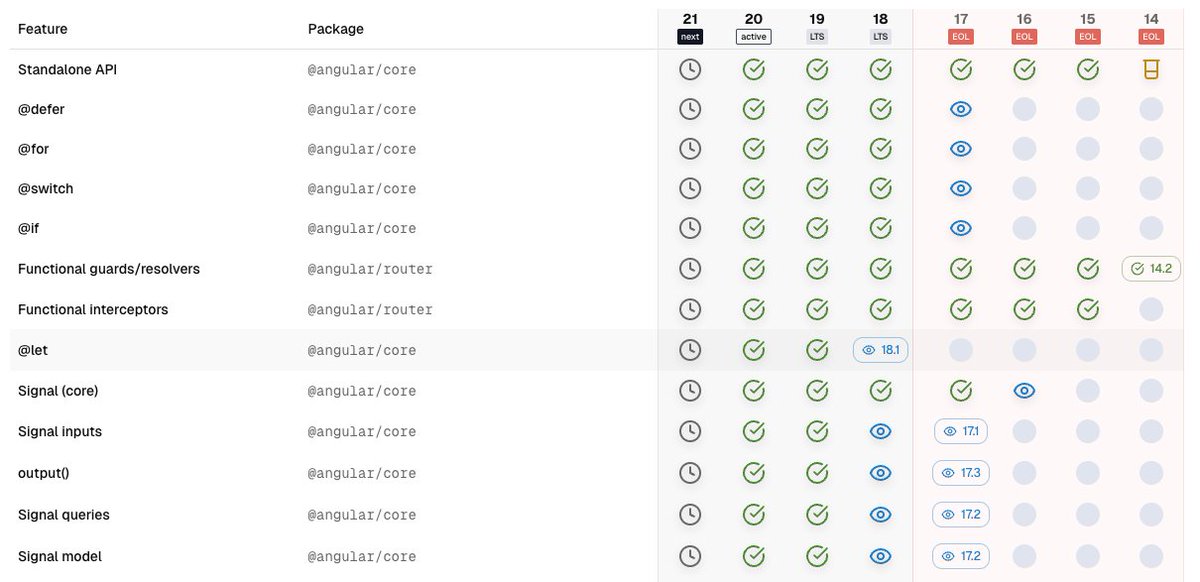Click the checkmark for Functional guards under version 16
This screenshot has width=1200, height=582.
pos(1024,268)
